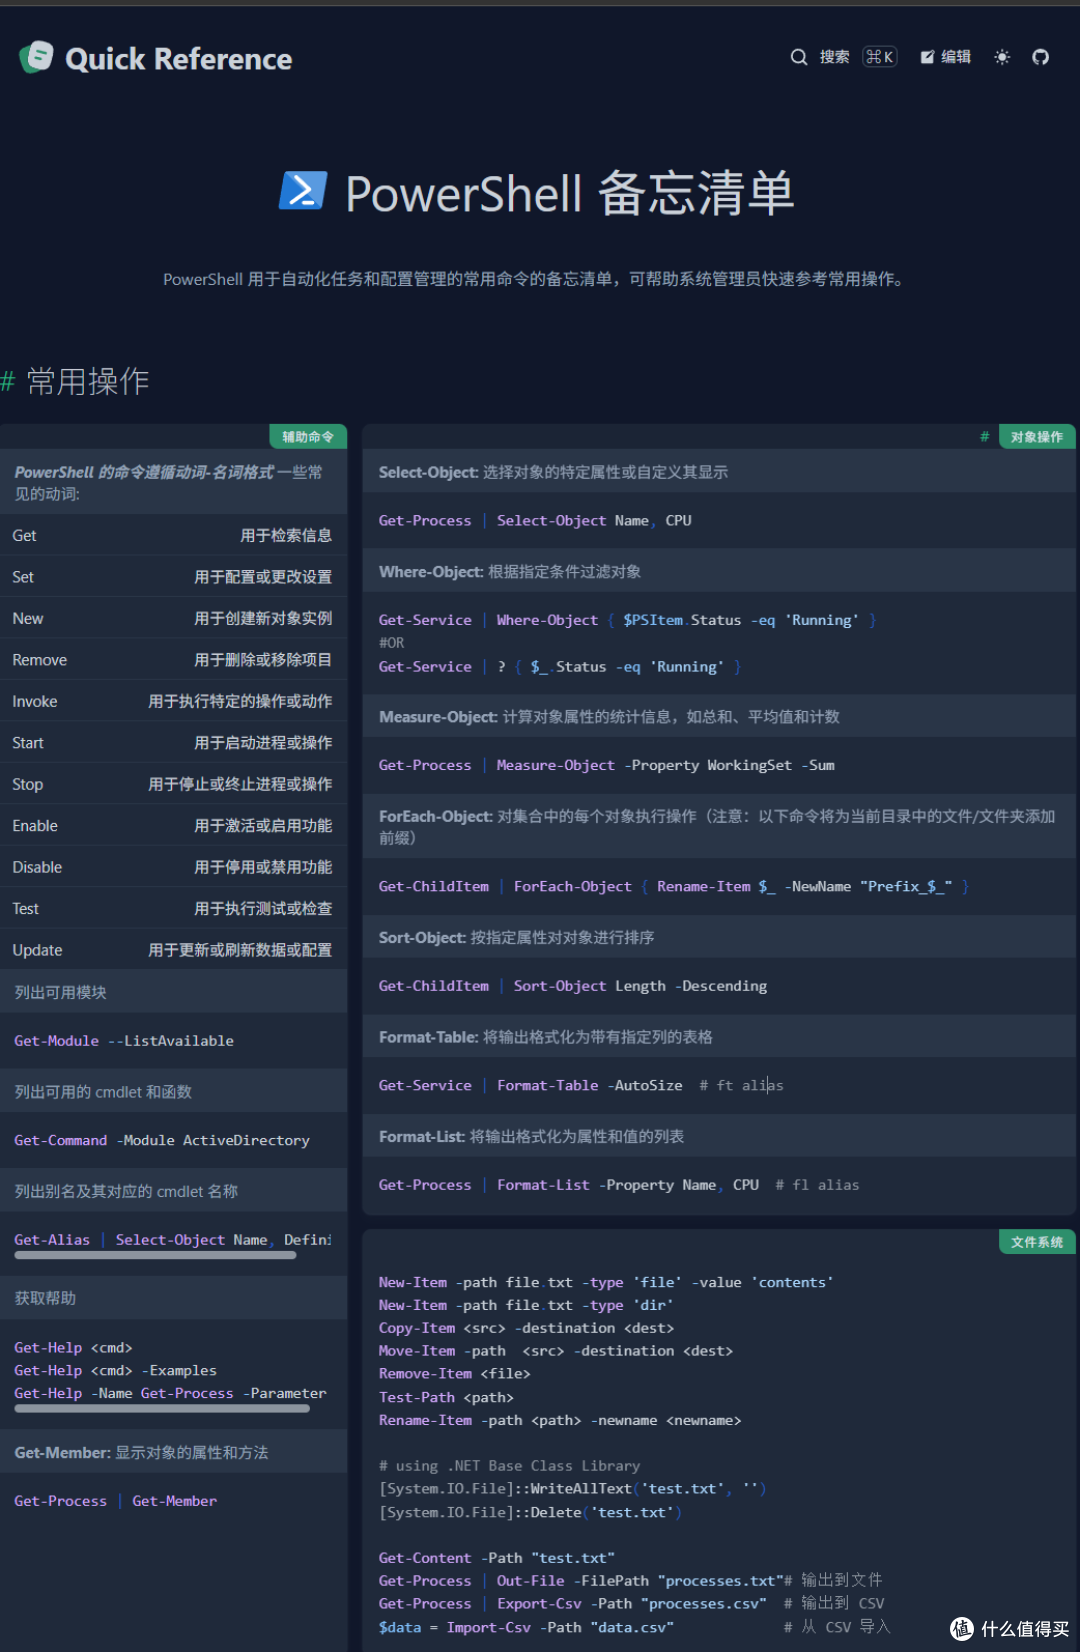
Task: Click the ForEach-Object Rename-Item code line
Action: 673,887
